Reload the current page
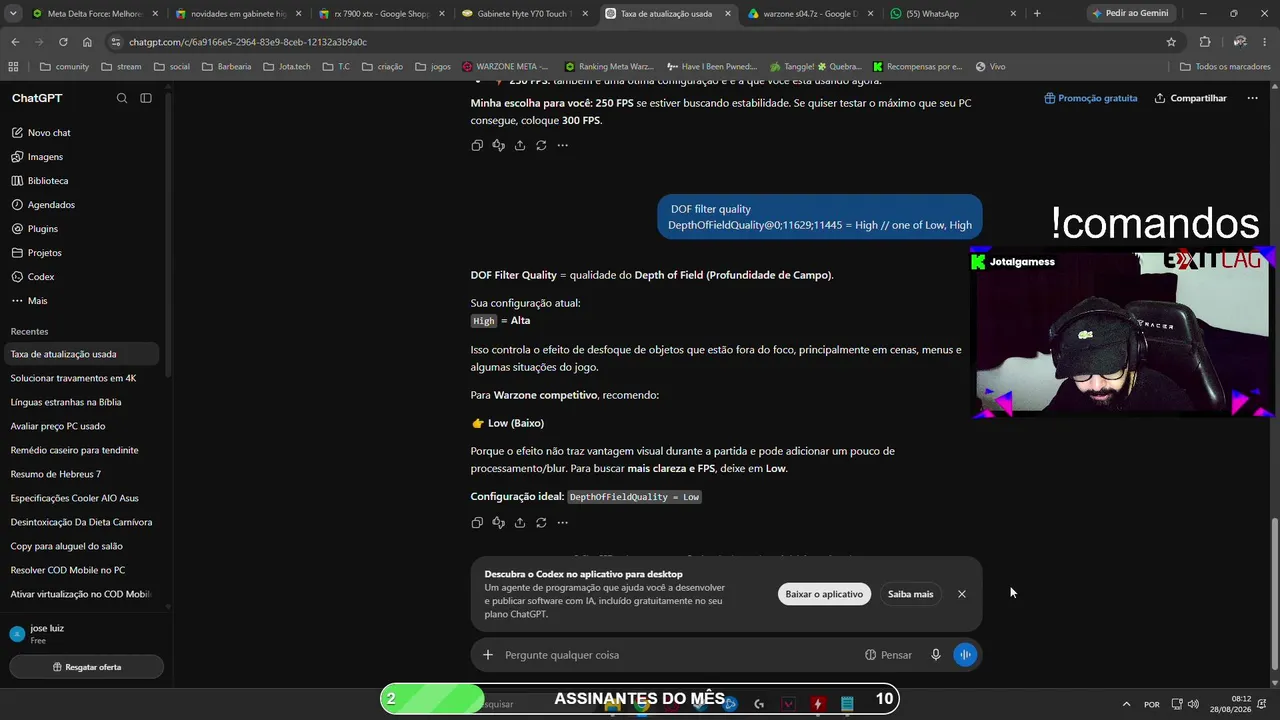The width and height of the screenshot is (1280, 720). coord(63,42)
